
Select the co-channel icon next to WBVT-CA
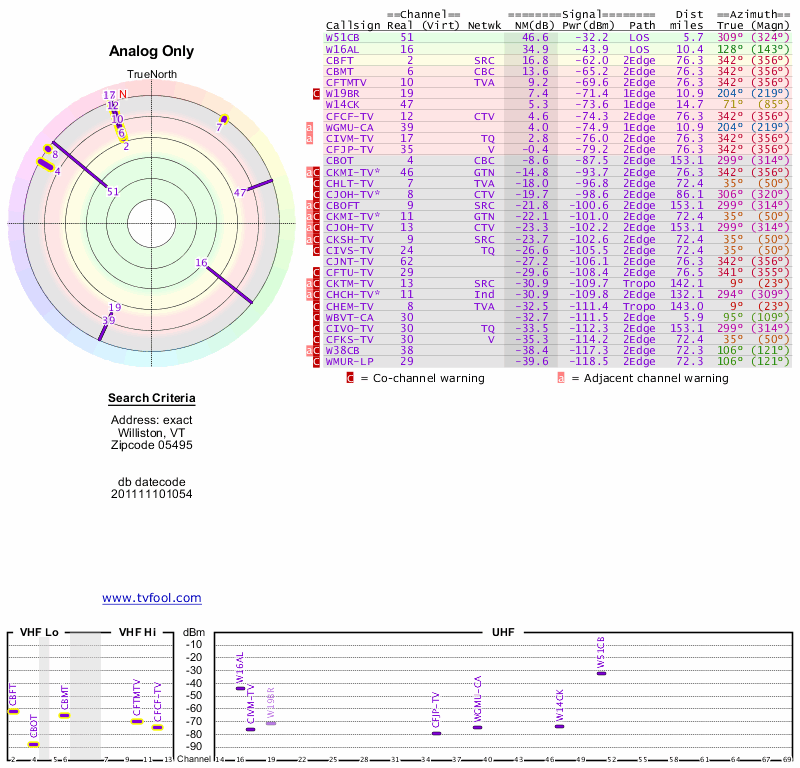(317, 317)
